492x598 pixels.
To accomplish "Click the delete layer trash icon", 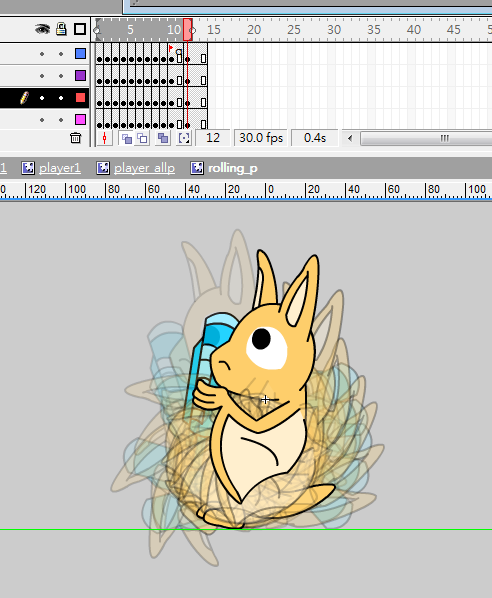I will tap(76, 138).
